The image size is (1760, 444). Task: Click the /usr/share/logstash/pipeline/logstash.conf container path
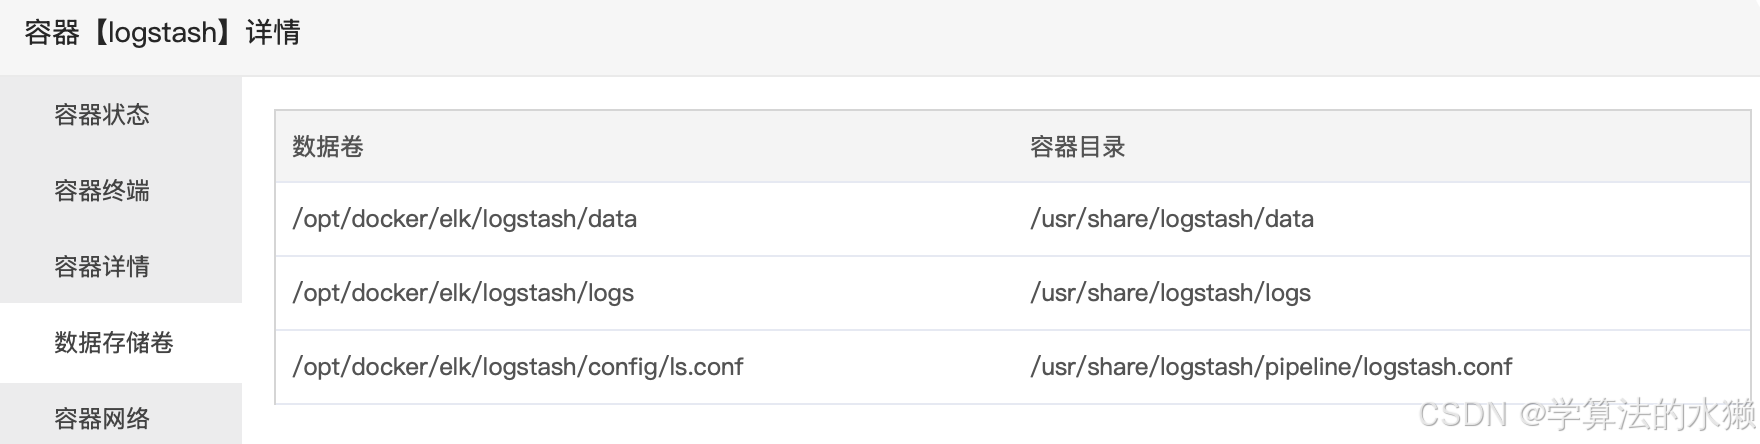click(x=1271, y=367)
